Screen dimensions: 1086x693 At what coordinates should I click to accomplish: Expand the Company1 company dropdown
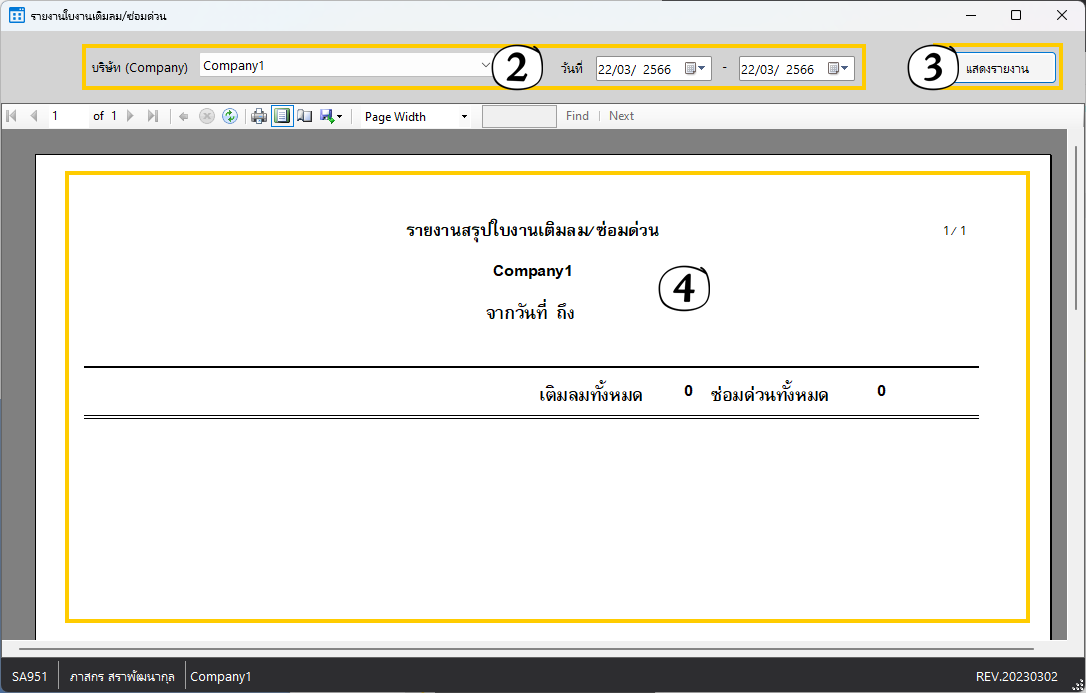pyautogui.click(x=483, y=66)
